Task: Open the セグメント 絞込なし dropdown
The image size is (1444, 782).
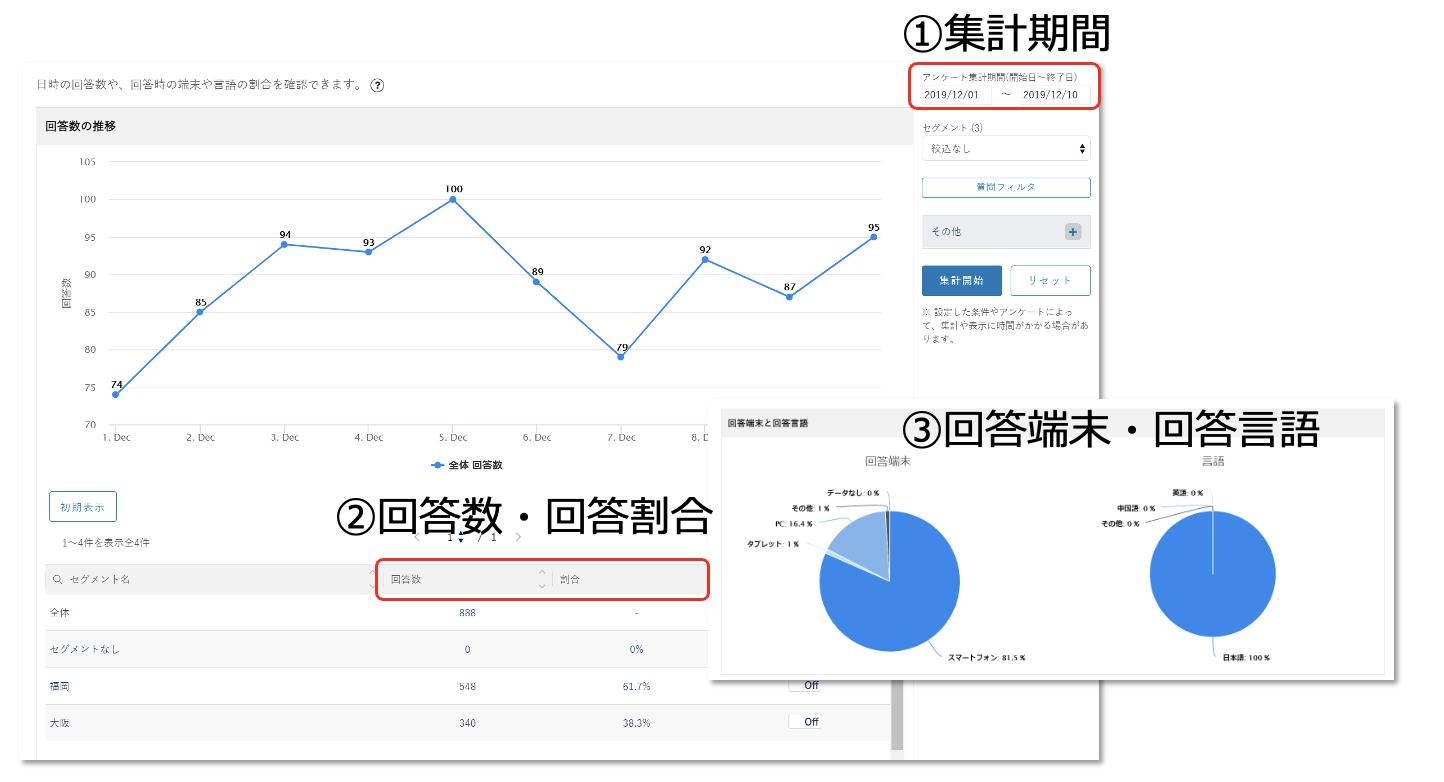Action: coord(1006,149)
